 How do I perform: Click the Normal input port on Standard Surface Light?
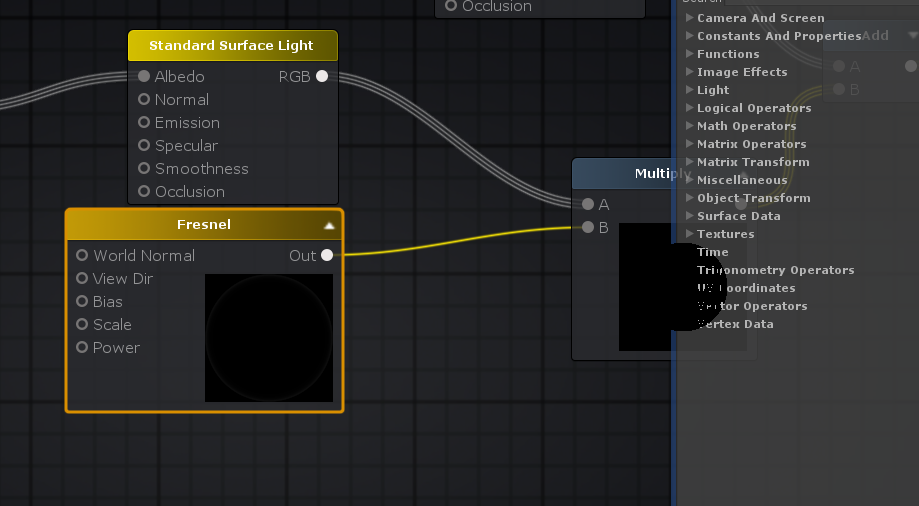click(x=144, y=99)
